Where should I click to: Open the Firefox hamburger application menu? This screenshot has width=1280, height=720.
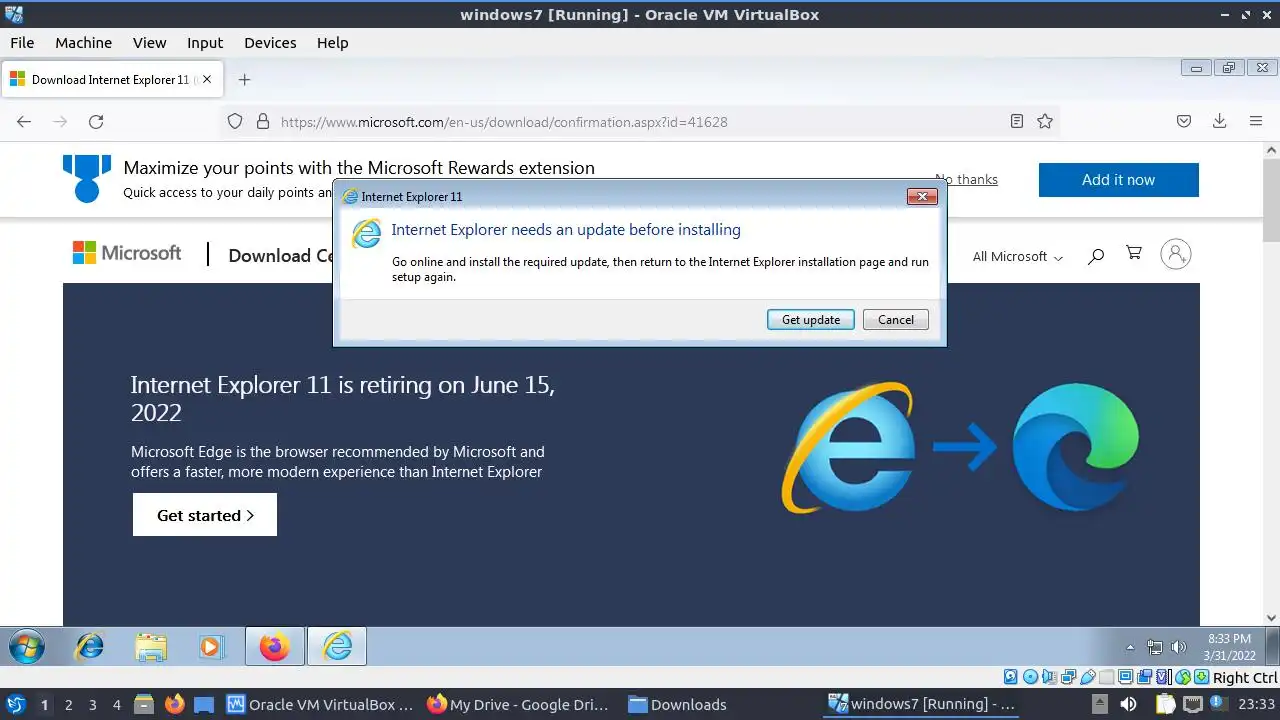click(x=1256, y=122)
